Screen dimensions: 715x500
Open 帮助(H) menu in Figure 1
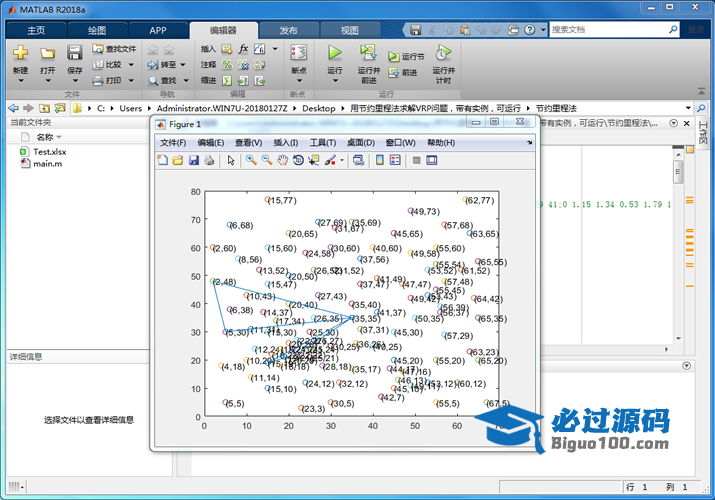(x=441, y=143)
